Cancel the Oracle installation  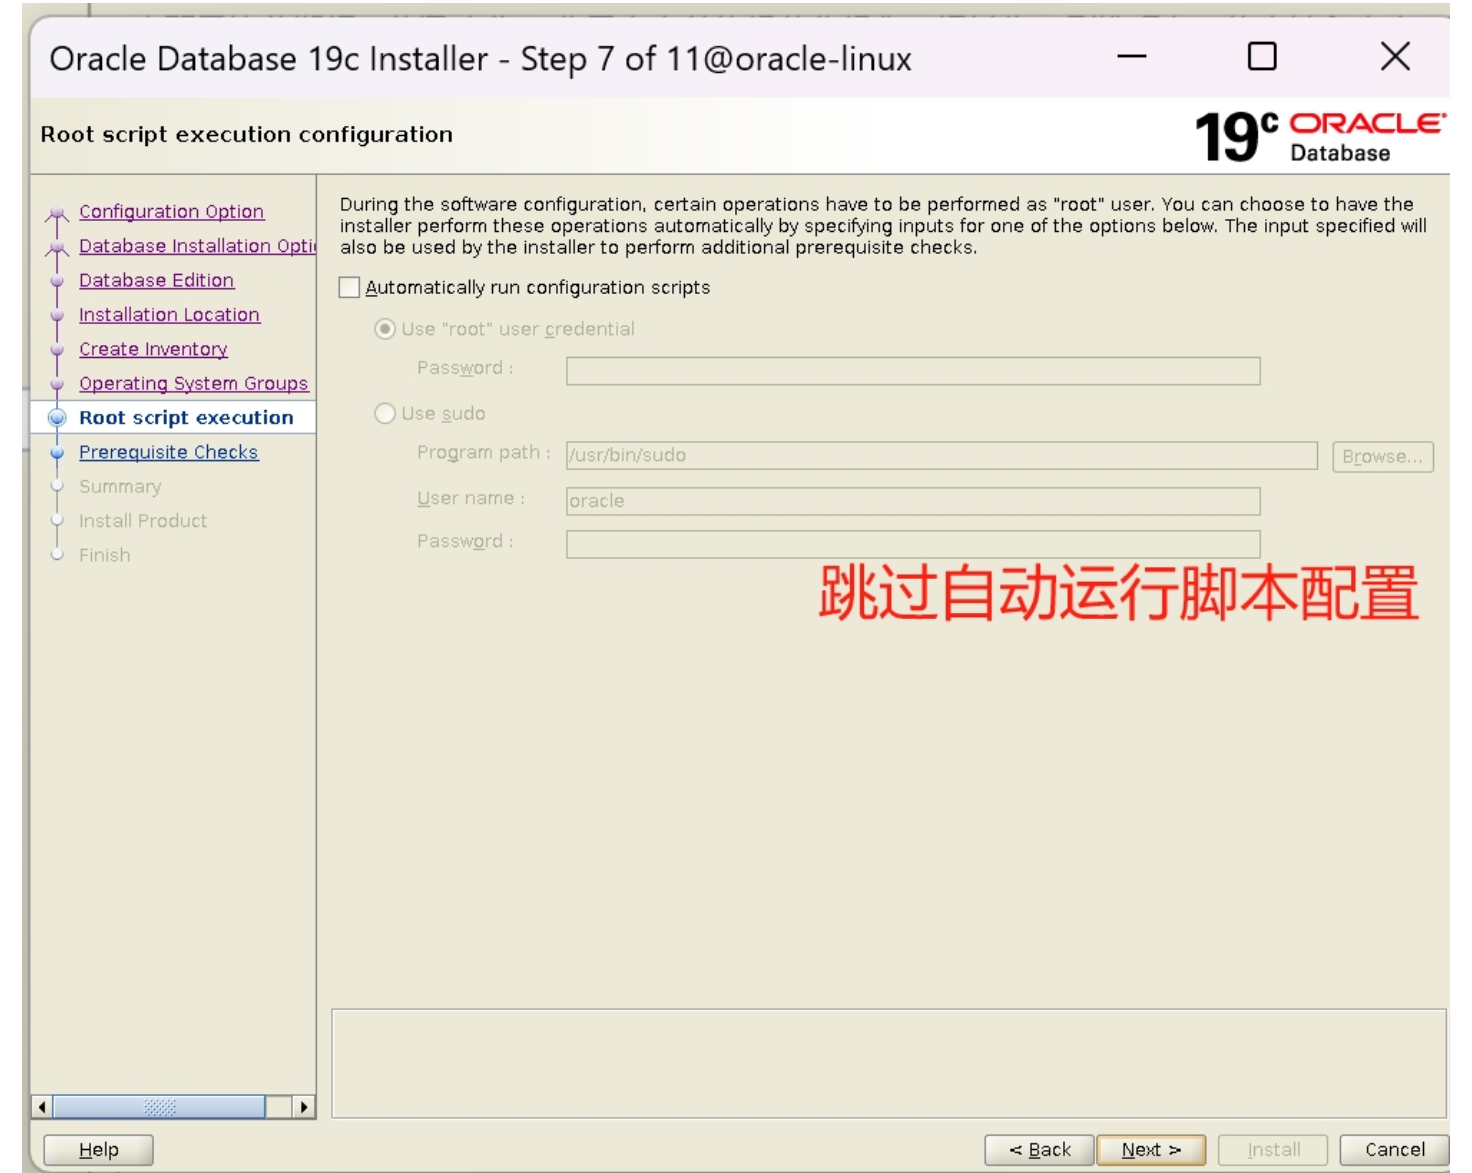[1395, 1149]
